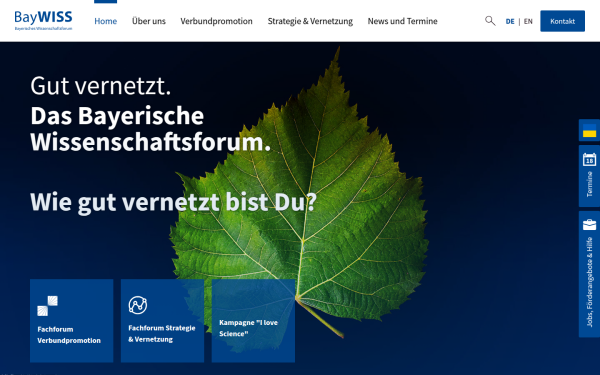Open Fachforum Strategie & Vernetzung tile label

[162, 334]
